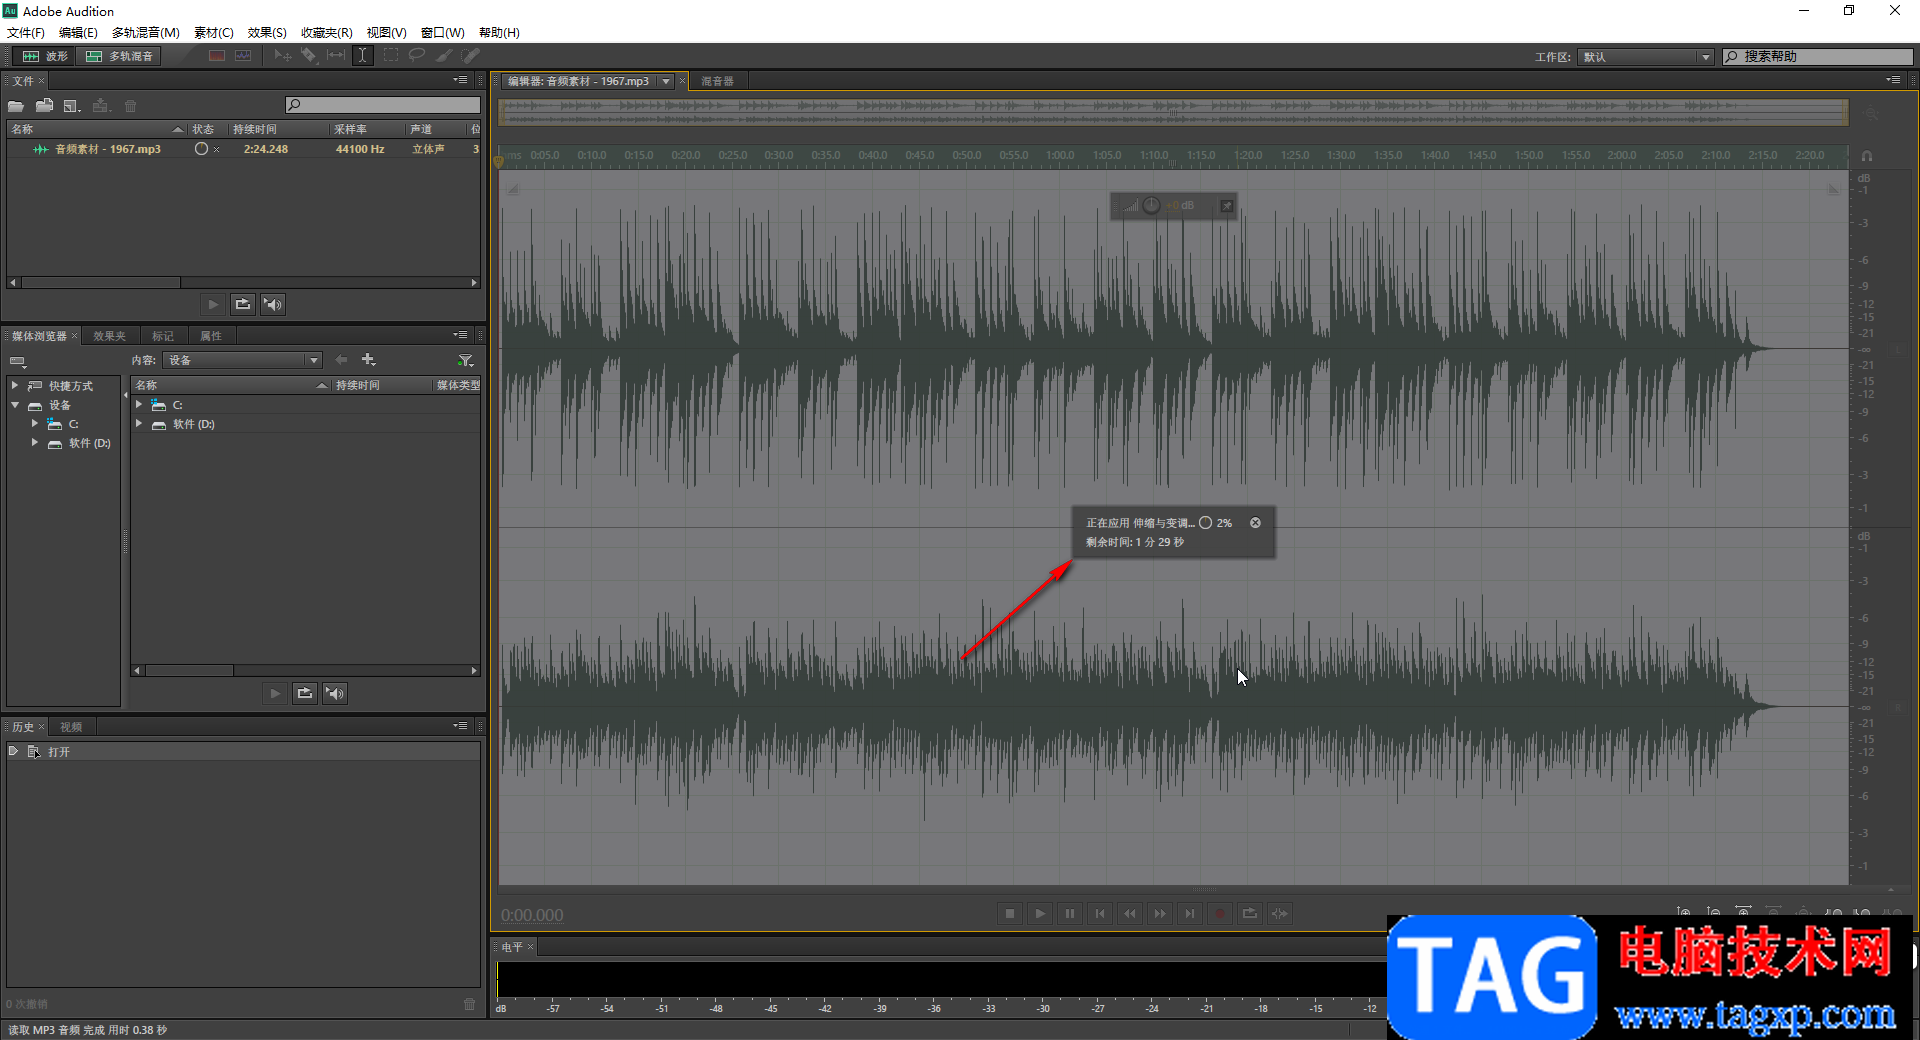This screenshot has height=1040, width=1920.
Task: Click 搜索帮助 search box
Action: click(1818, 57)
